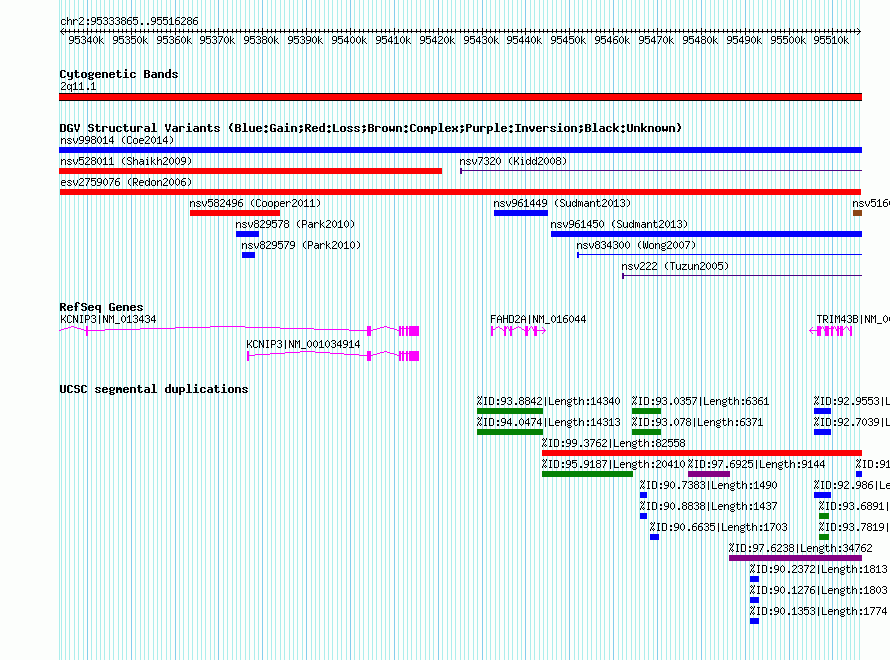The width and height of the screenshot is (890, 660).
Task: Select gene KCNIP3|NM_013434 label
Action: tap(108, 320)
